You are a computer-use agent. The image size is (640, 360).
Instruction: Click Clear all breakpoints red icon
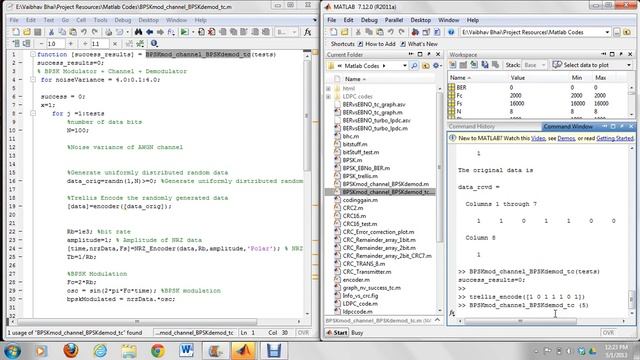click(211, 32)
